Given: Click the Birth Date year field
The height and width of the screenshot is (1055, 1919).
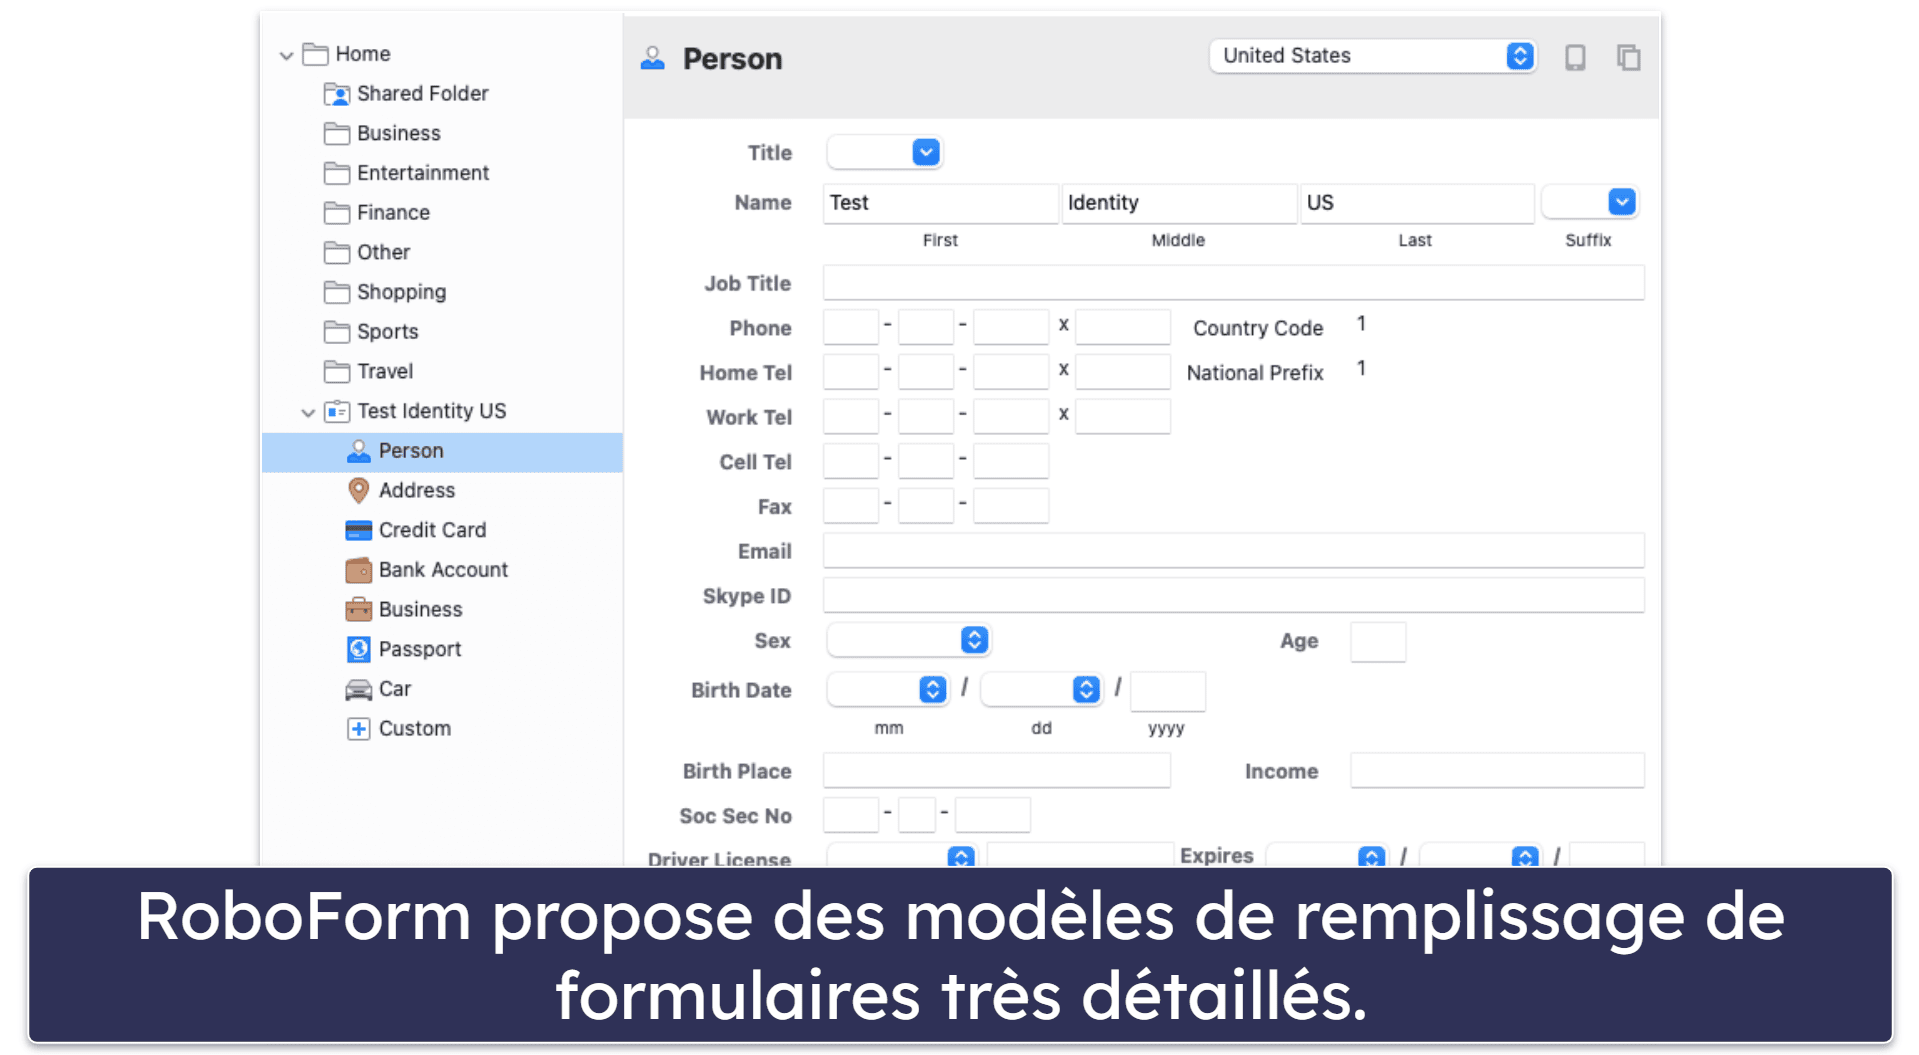Looking at the screenshot, I should tap(1167, 690).
